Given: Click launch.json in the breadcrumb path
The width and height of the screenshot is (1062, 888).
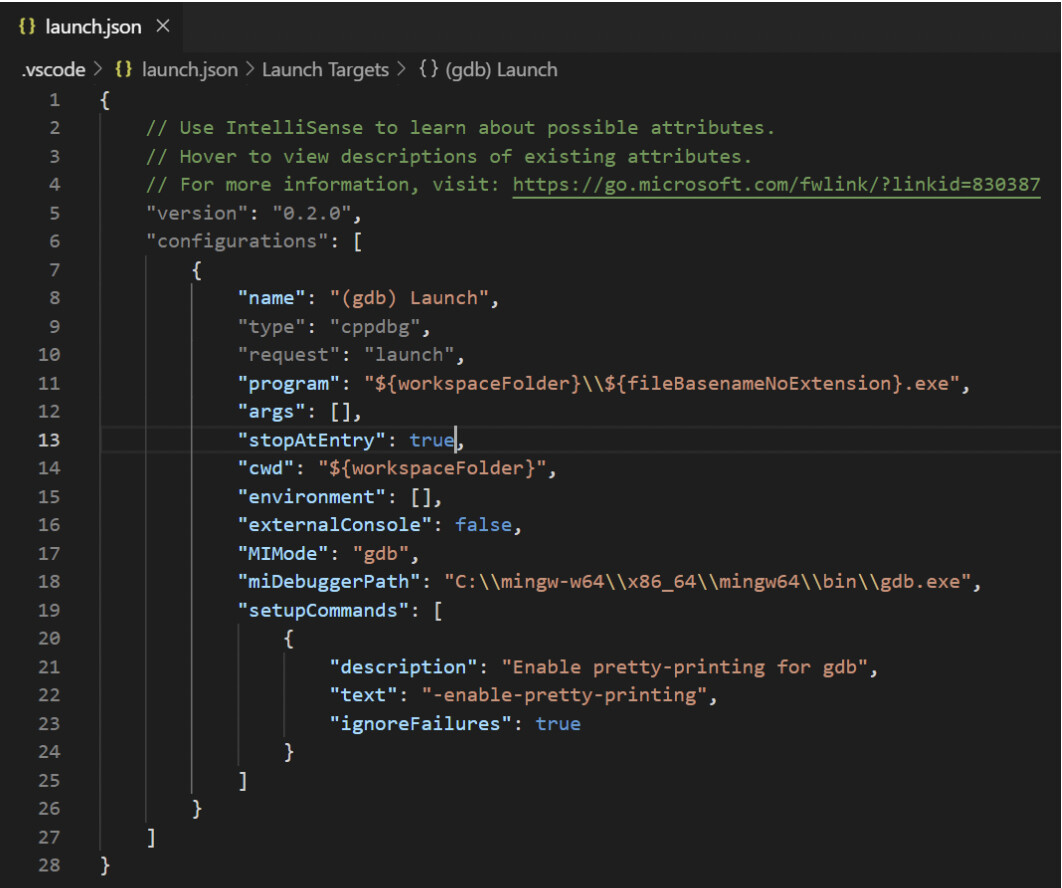Looking at the screenshot, I should pos(190,70).
